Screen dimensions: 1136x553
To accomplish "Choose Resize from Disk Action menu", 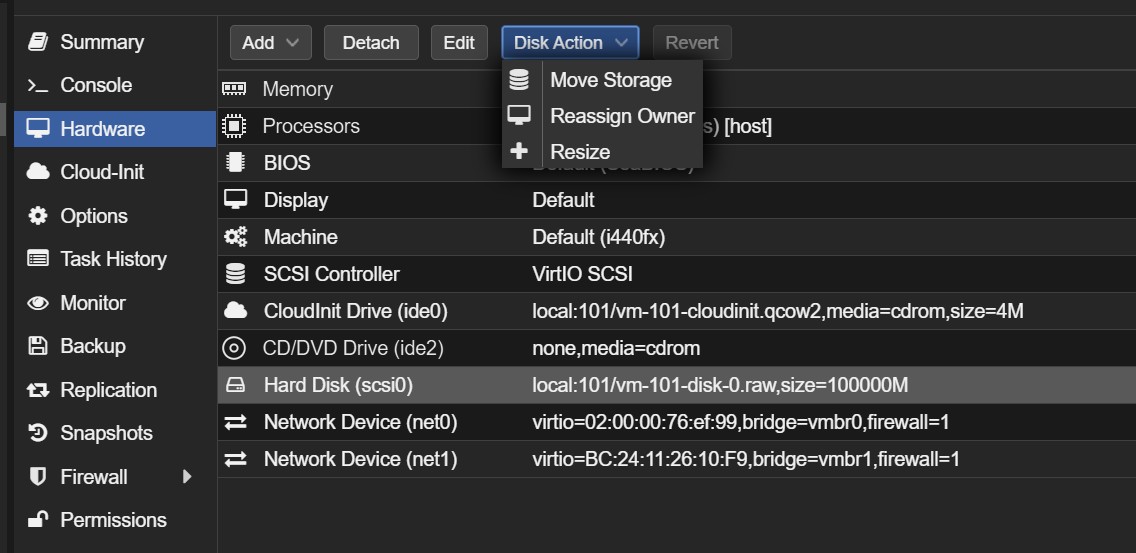I will [603, 151].
